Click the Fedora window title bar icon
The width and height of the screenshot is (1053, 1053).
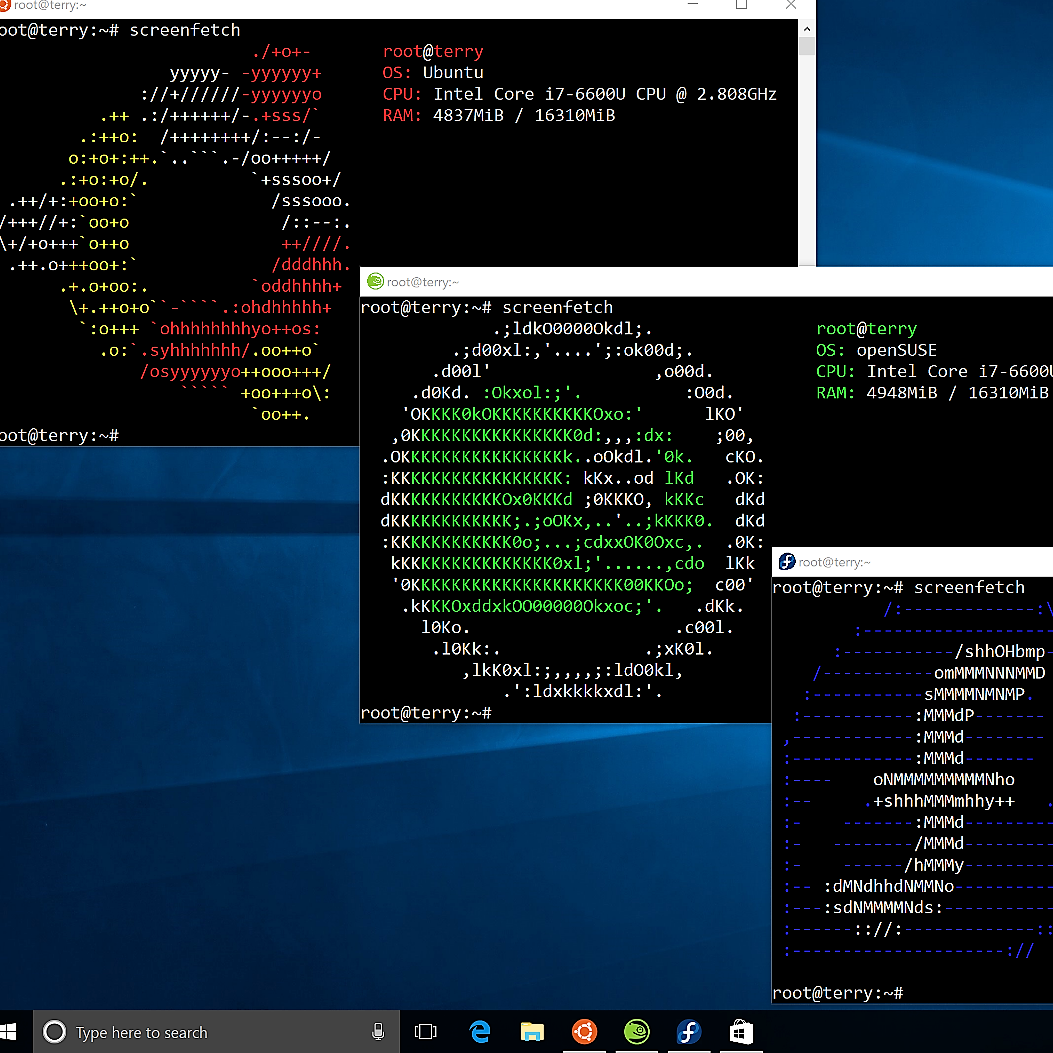tap(787, 562)
